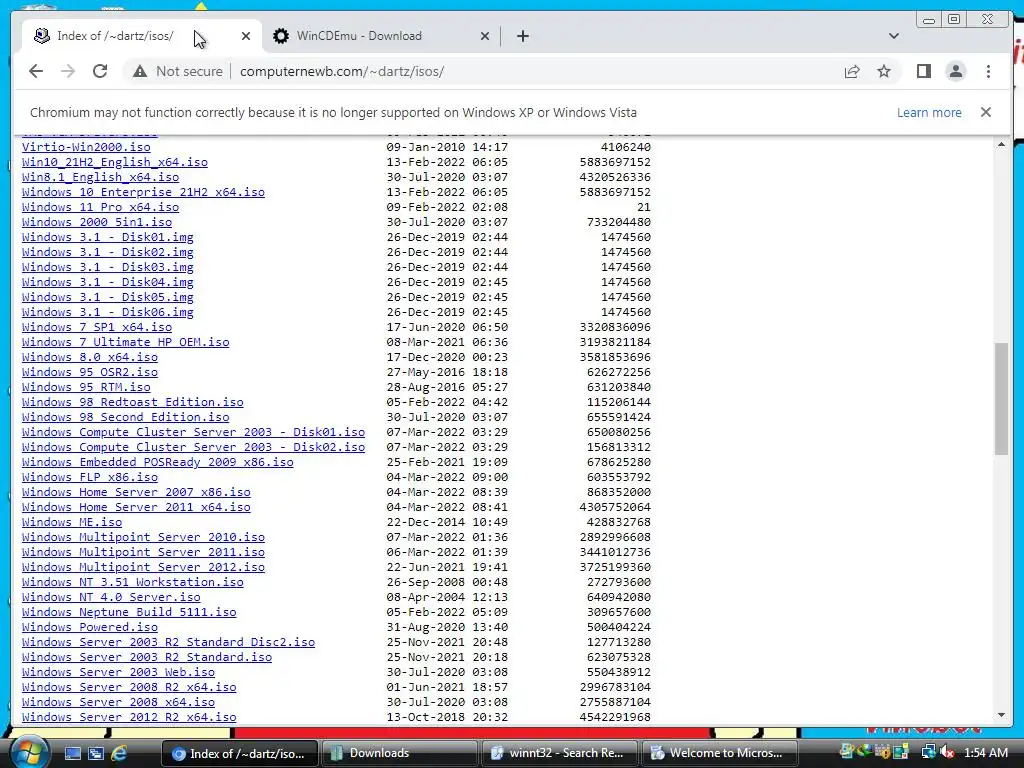1024x768 pixels.
Task: Open Win8.1_English_x64.iso link
Action: [101, 177]
